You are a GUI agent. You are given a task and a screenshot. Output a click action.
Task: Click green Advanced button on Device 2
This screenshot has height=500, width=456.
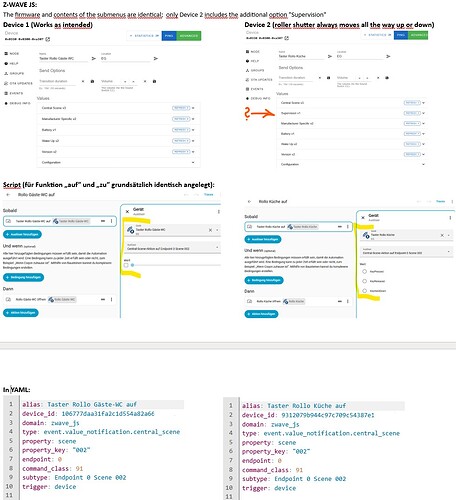tap(418, 35)
